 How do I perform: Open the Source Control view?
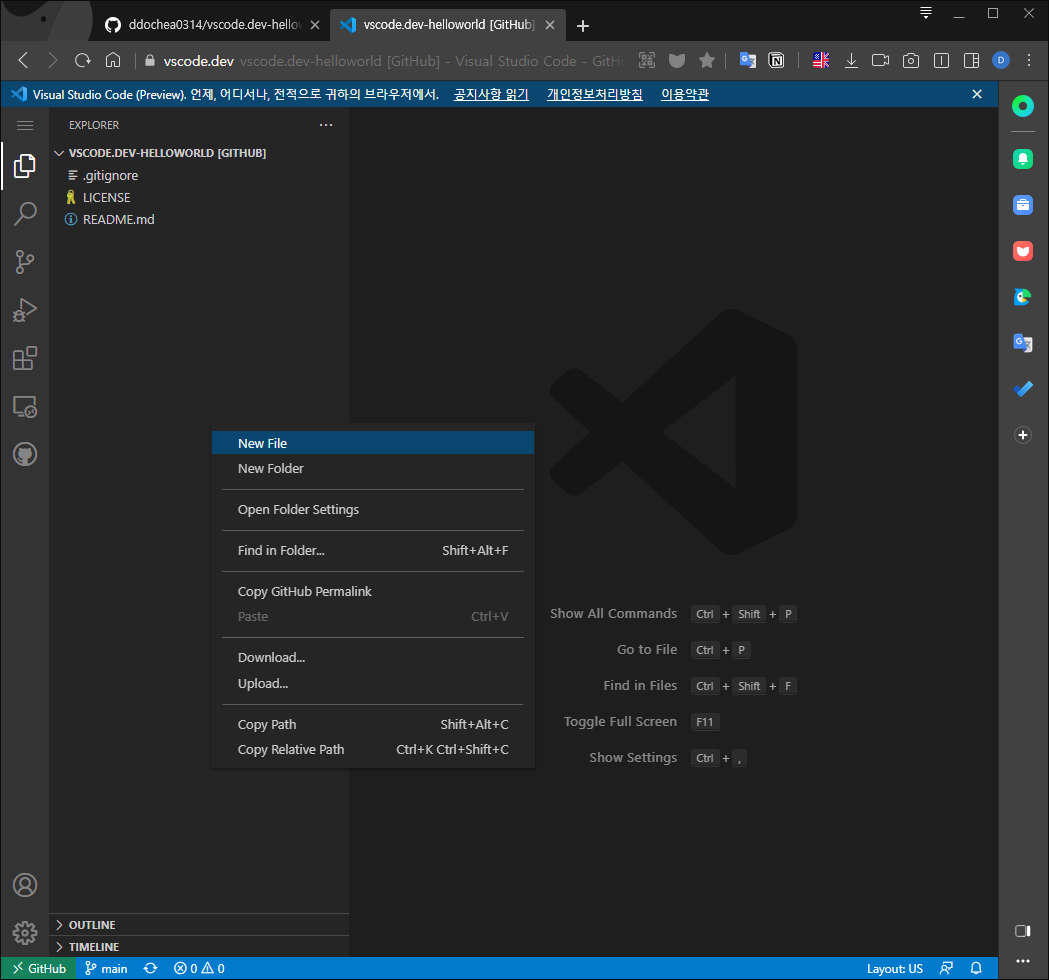coord(25,262)
